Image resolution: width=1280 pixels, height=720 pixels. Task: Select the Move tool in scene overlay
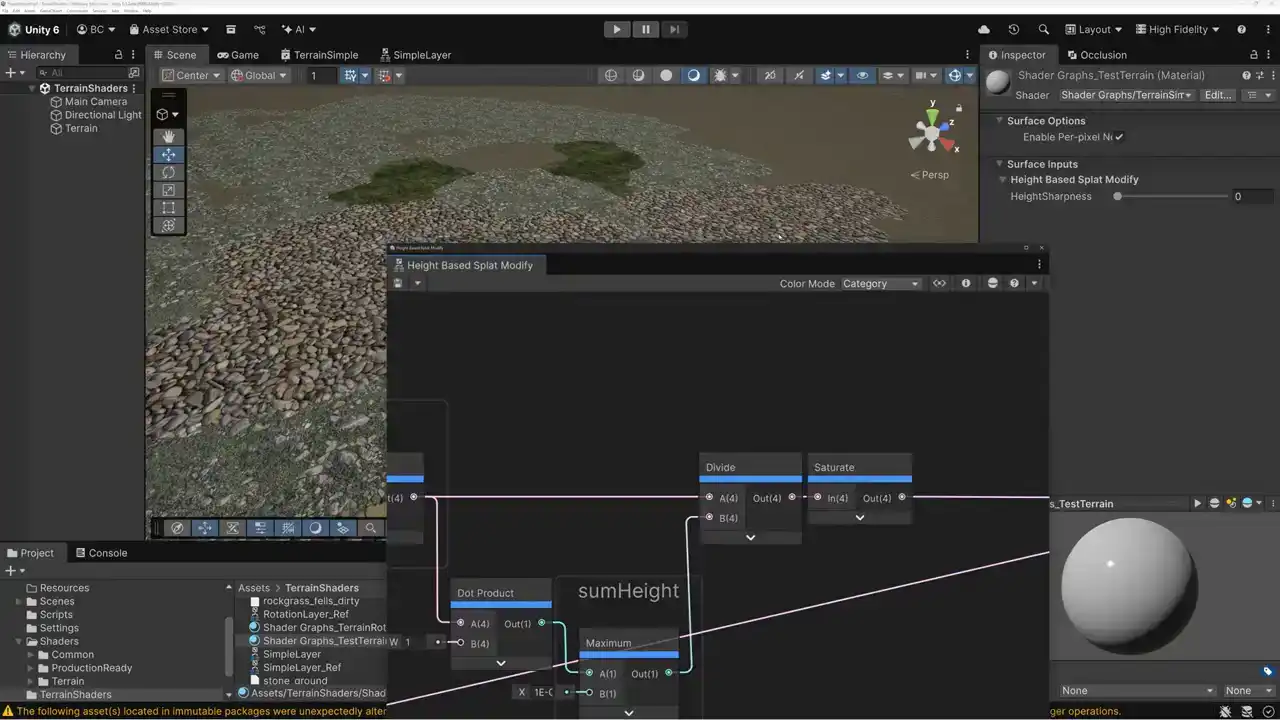[168, 154]
